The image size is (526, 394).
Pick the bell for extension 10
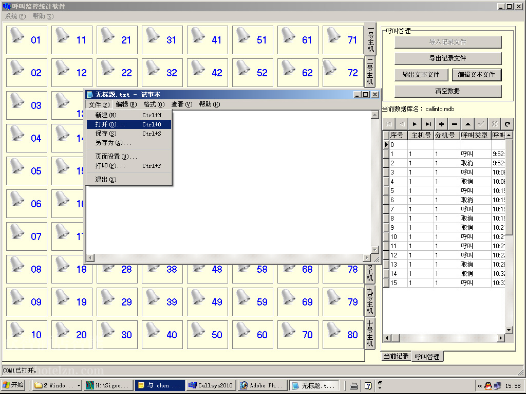pyautogui.click(x=17, y=329)
